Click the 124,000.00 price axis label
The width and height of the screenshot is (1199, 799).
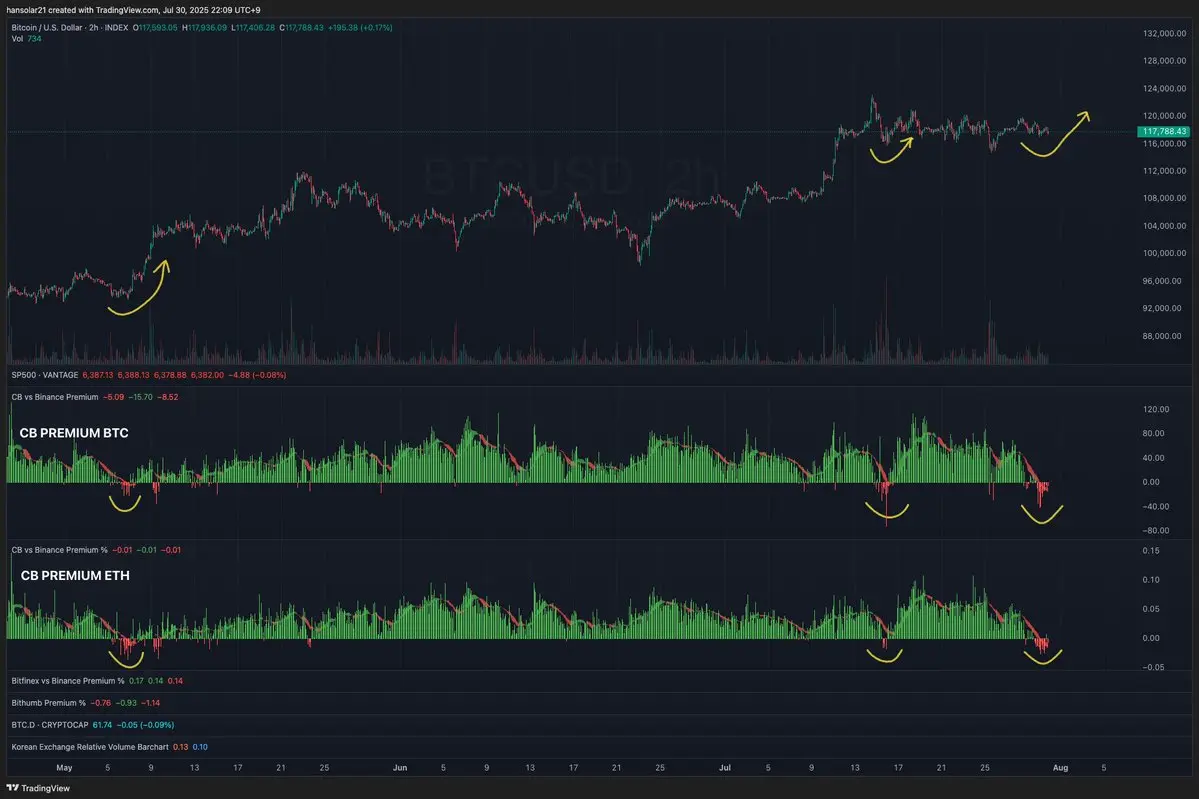[1164, 89]
